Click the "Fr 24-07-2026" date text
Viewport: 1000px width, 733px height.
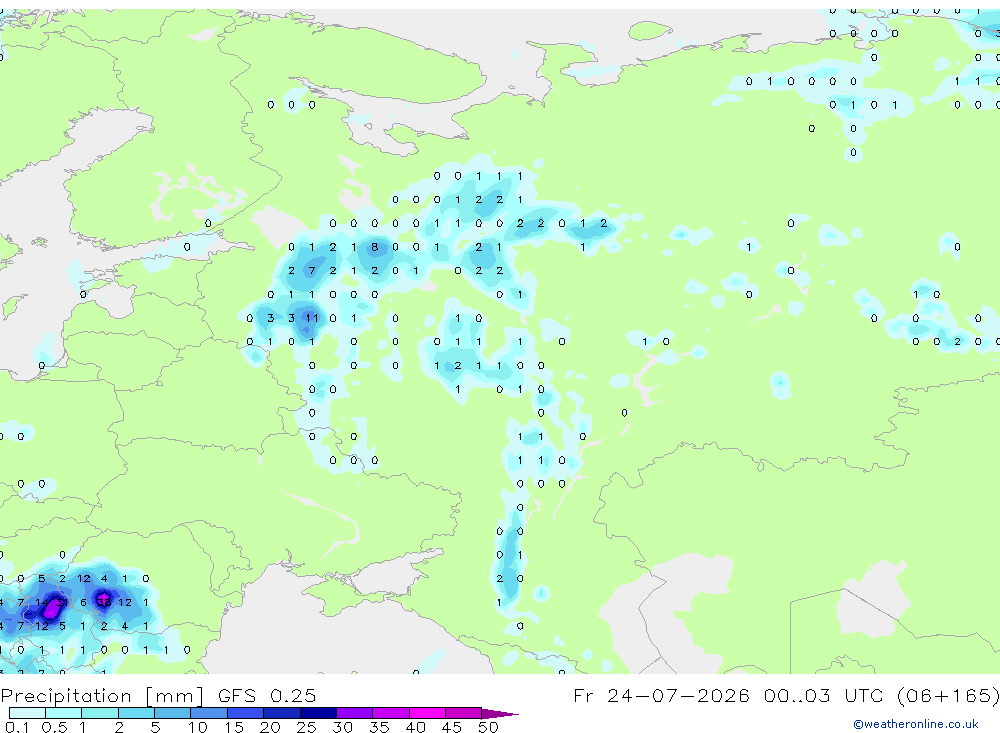(661, 695)
